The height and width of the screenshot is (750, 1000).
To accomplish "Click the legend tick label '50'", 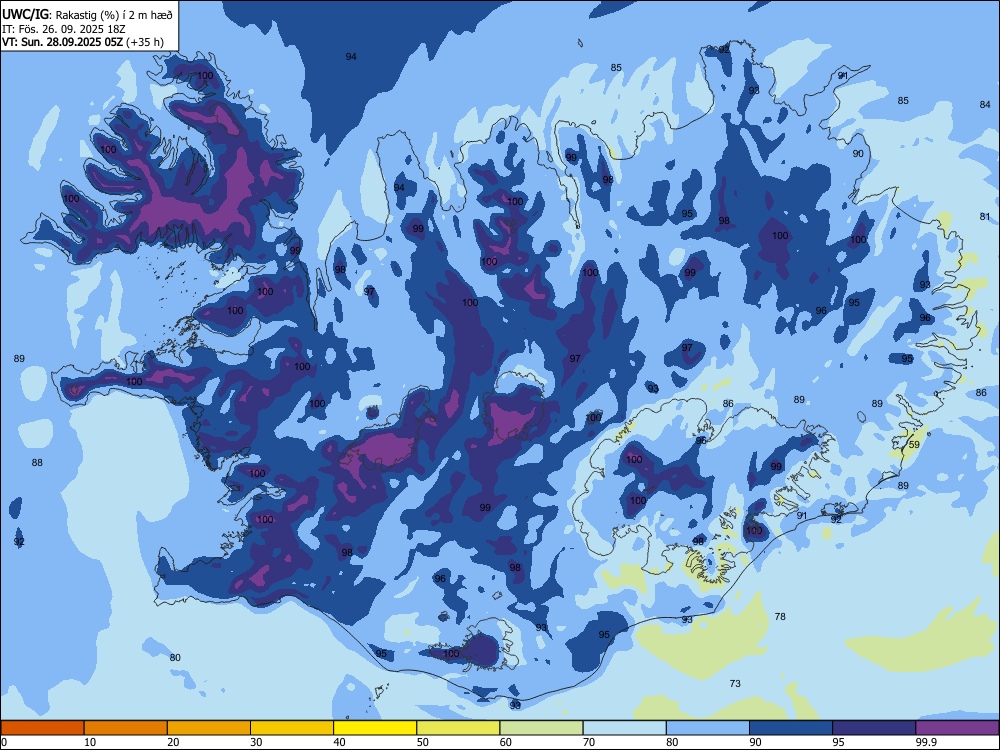I will (x=422, y=742).
